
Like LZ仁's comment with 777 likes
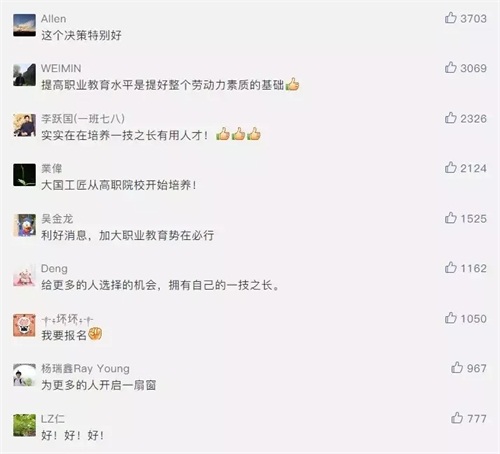click(457, 418)
